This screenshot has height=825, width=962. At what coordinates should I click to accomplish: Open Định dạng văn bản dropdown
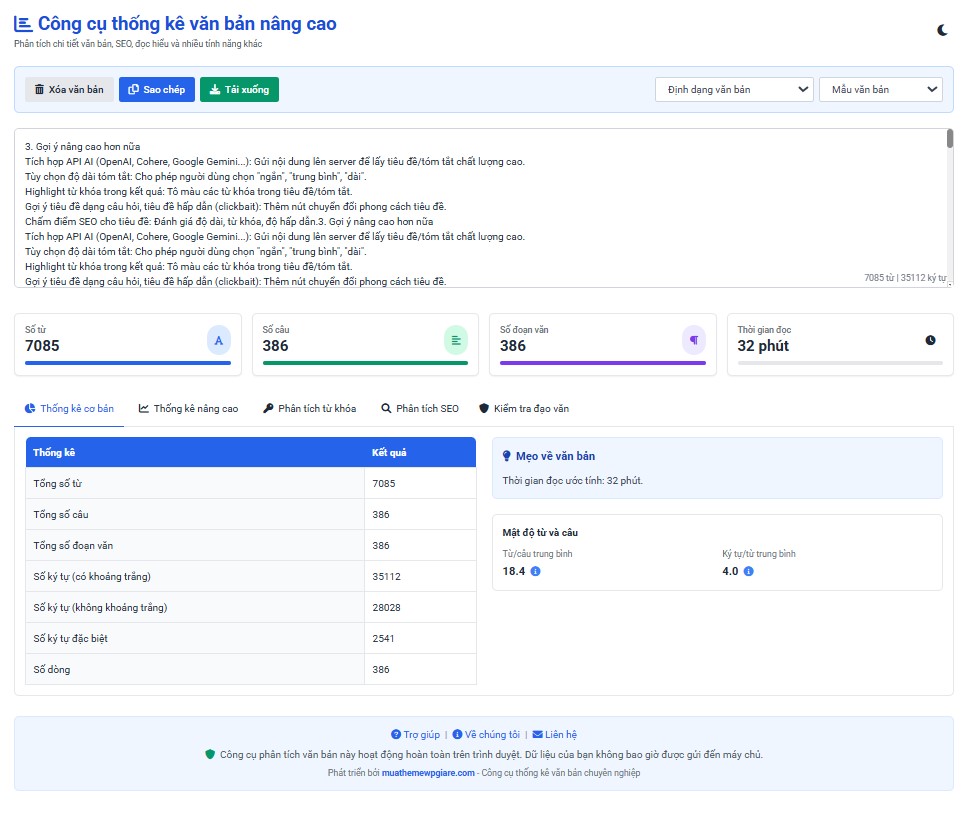(x=734, y=90)
